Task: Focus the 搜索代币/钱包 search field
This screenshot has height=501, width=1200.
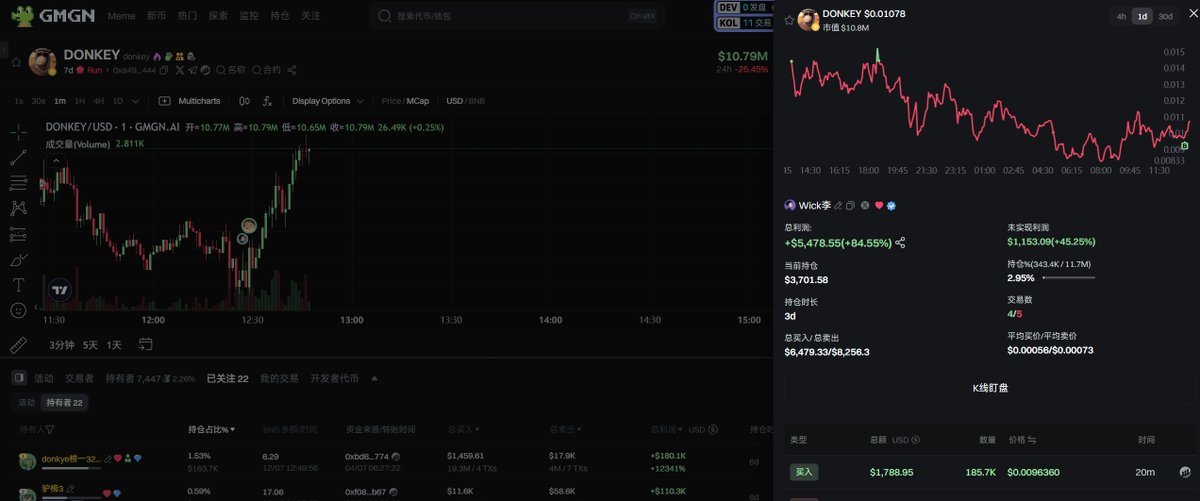Action: coord(514,16)
